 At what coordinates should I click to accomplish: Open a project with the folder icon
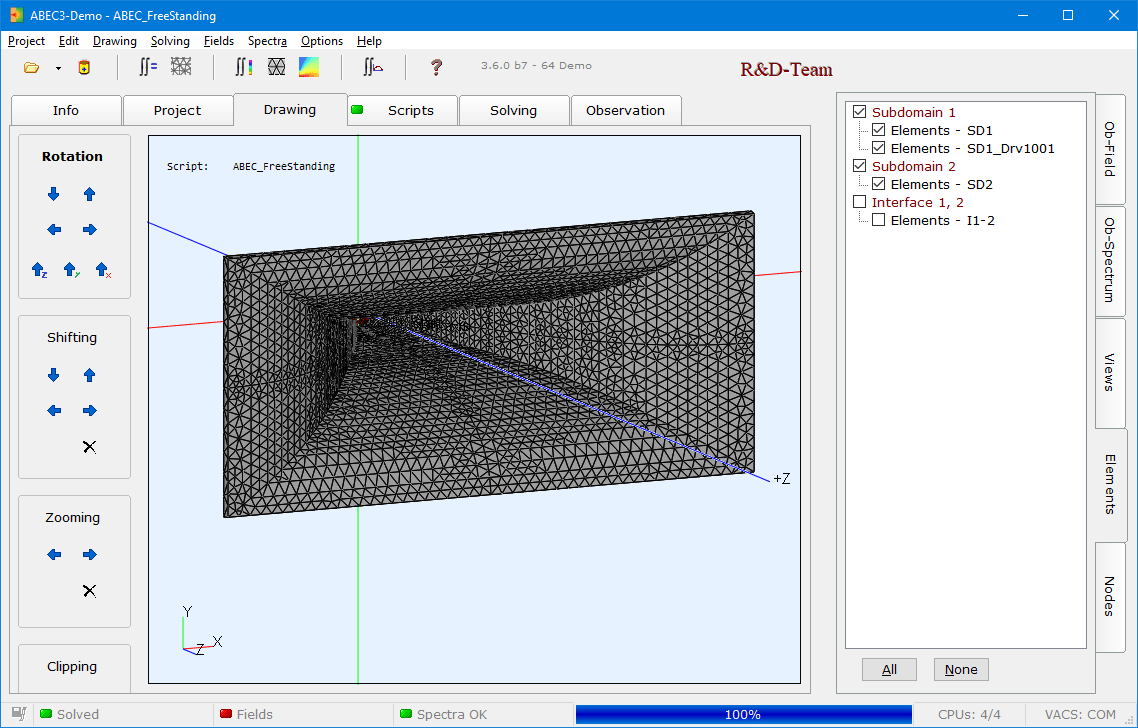tap(31, 68)
